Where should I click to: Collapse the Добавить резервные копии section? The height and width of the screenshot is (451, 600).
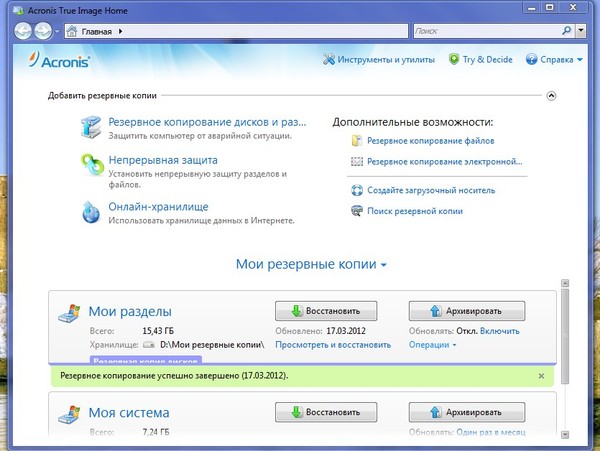(x=551, y=96)
